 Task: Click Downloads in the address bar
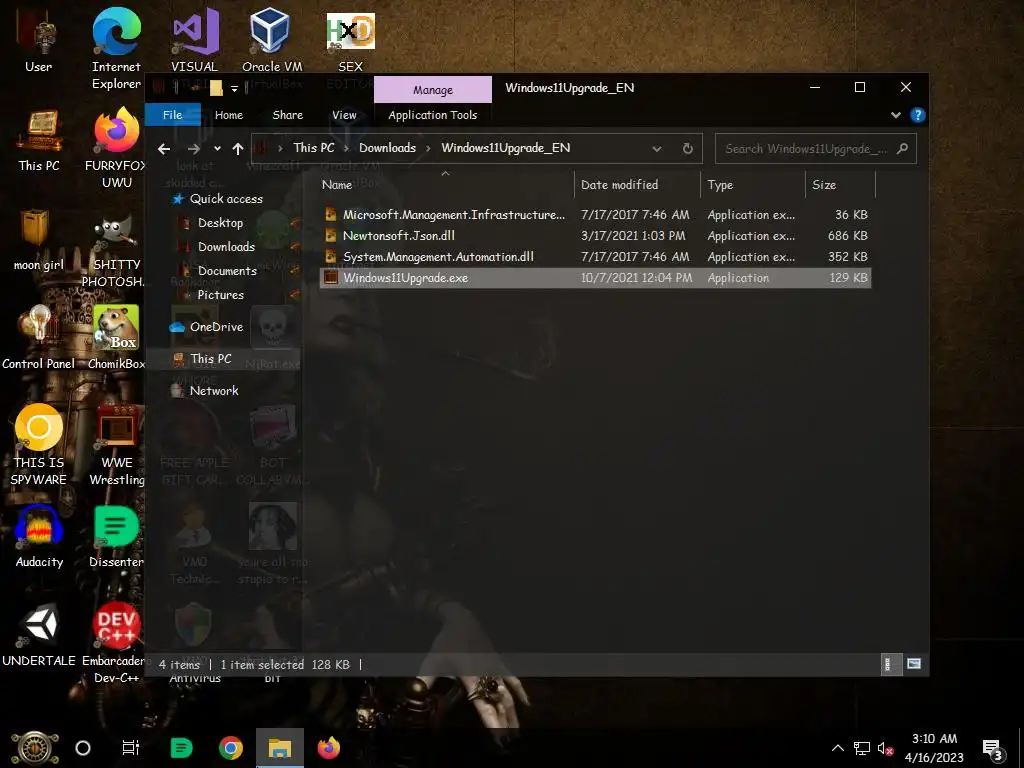coord(387,148)
